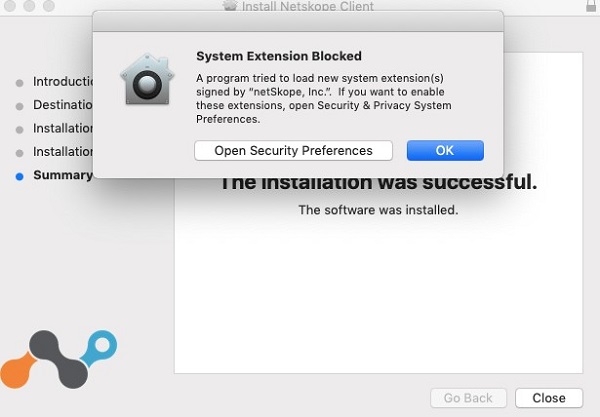Click the software was installed text

point(378,211)
